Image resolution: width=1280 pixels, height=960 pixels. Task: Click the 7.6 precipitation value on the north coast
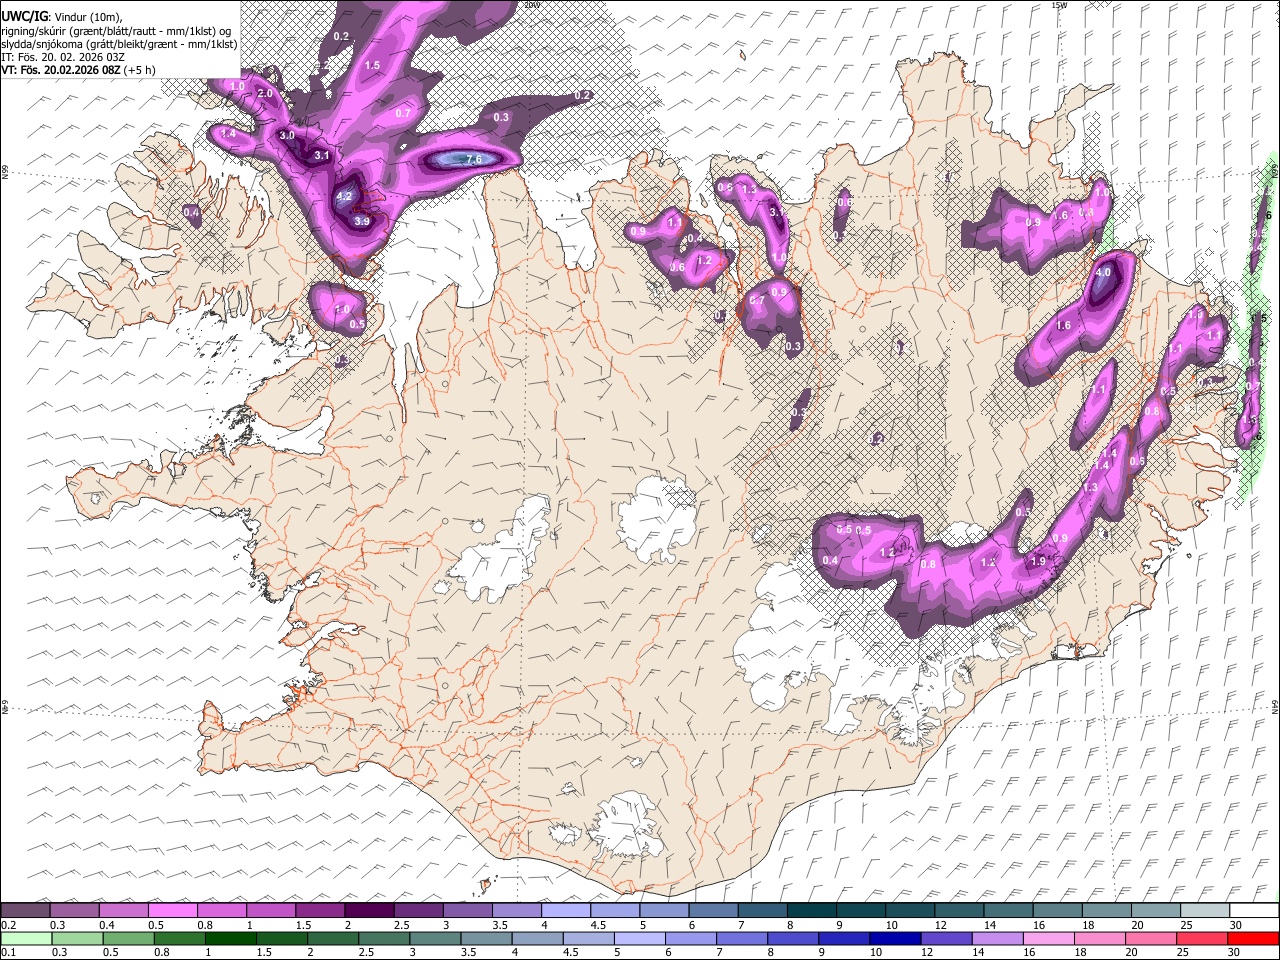(x=474, y=159)
